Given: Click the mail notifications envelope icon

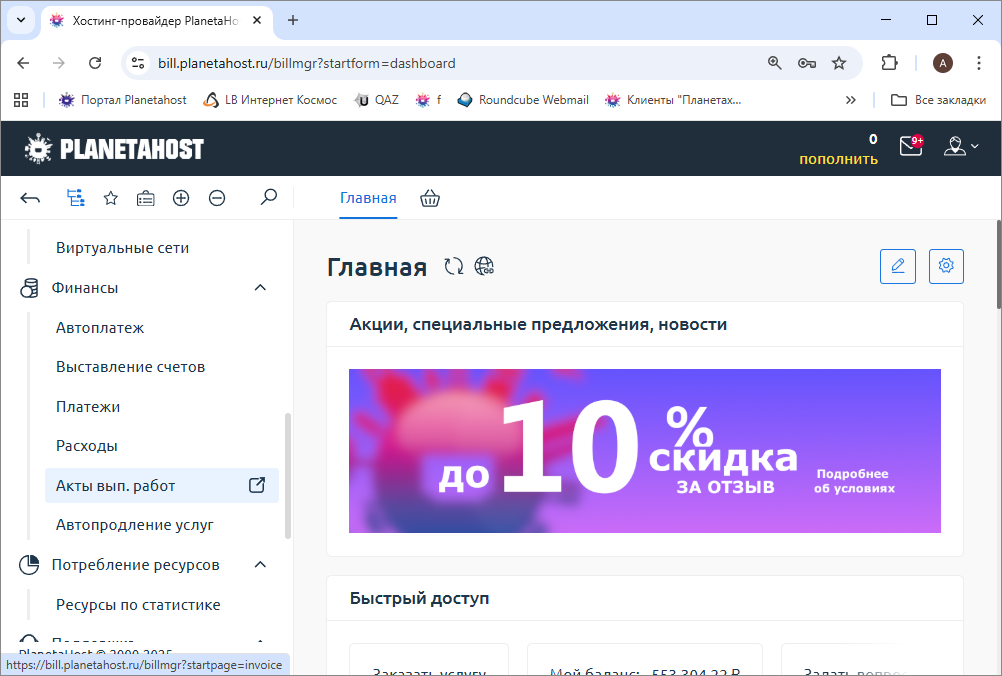Looking at the screenshot, I should click(x=910, y=147).
